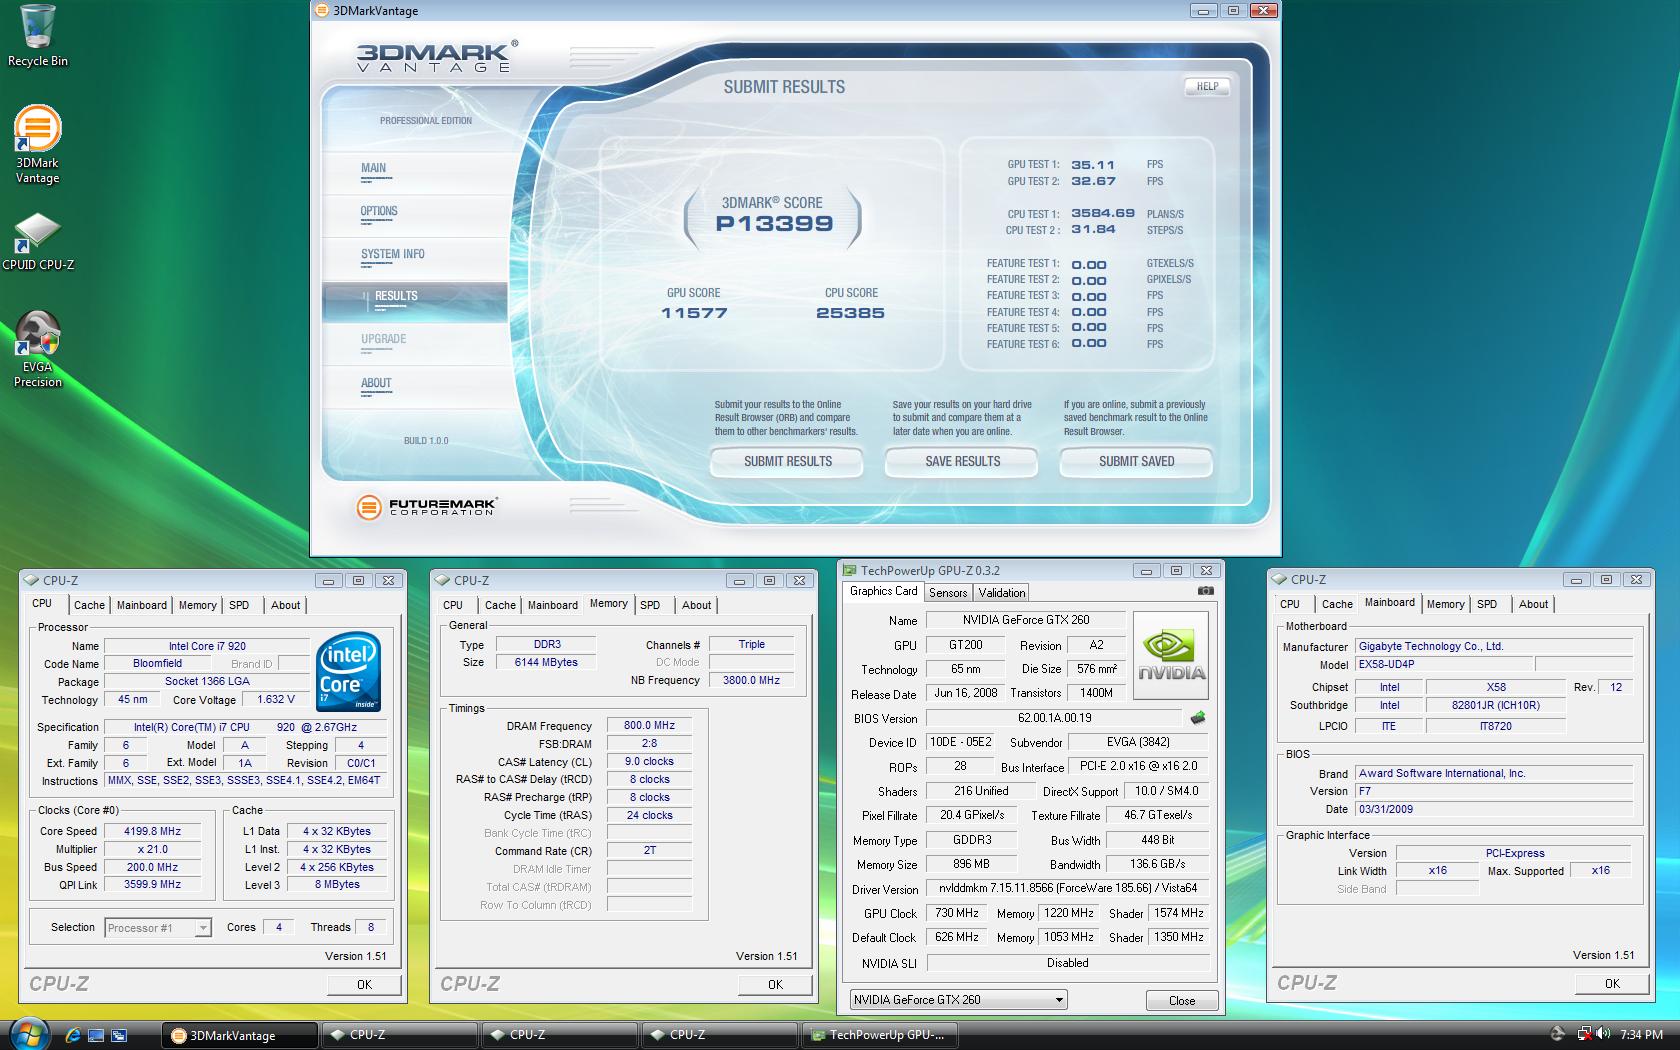The width and height of the screenshot is (1680, 1050).
Task: Open the Recycle Bin desktop icon
Action: (37, 36)
